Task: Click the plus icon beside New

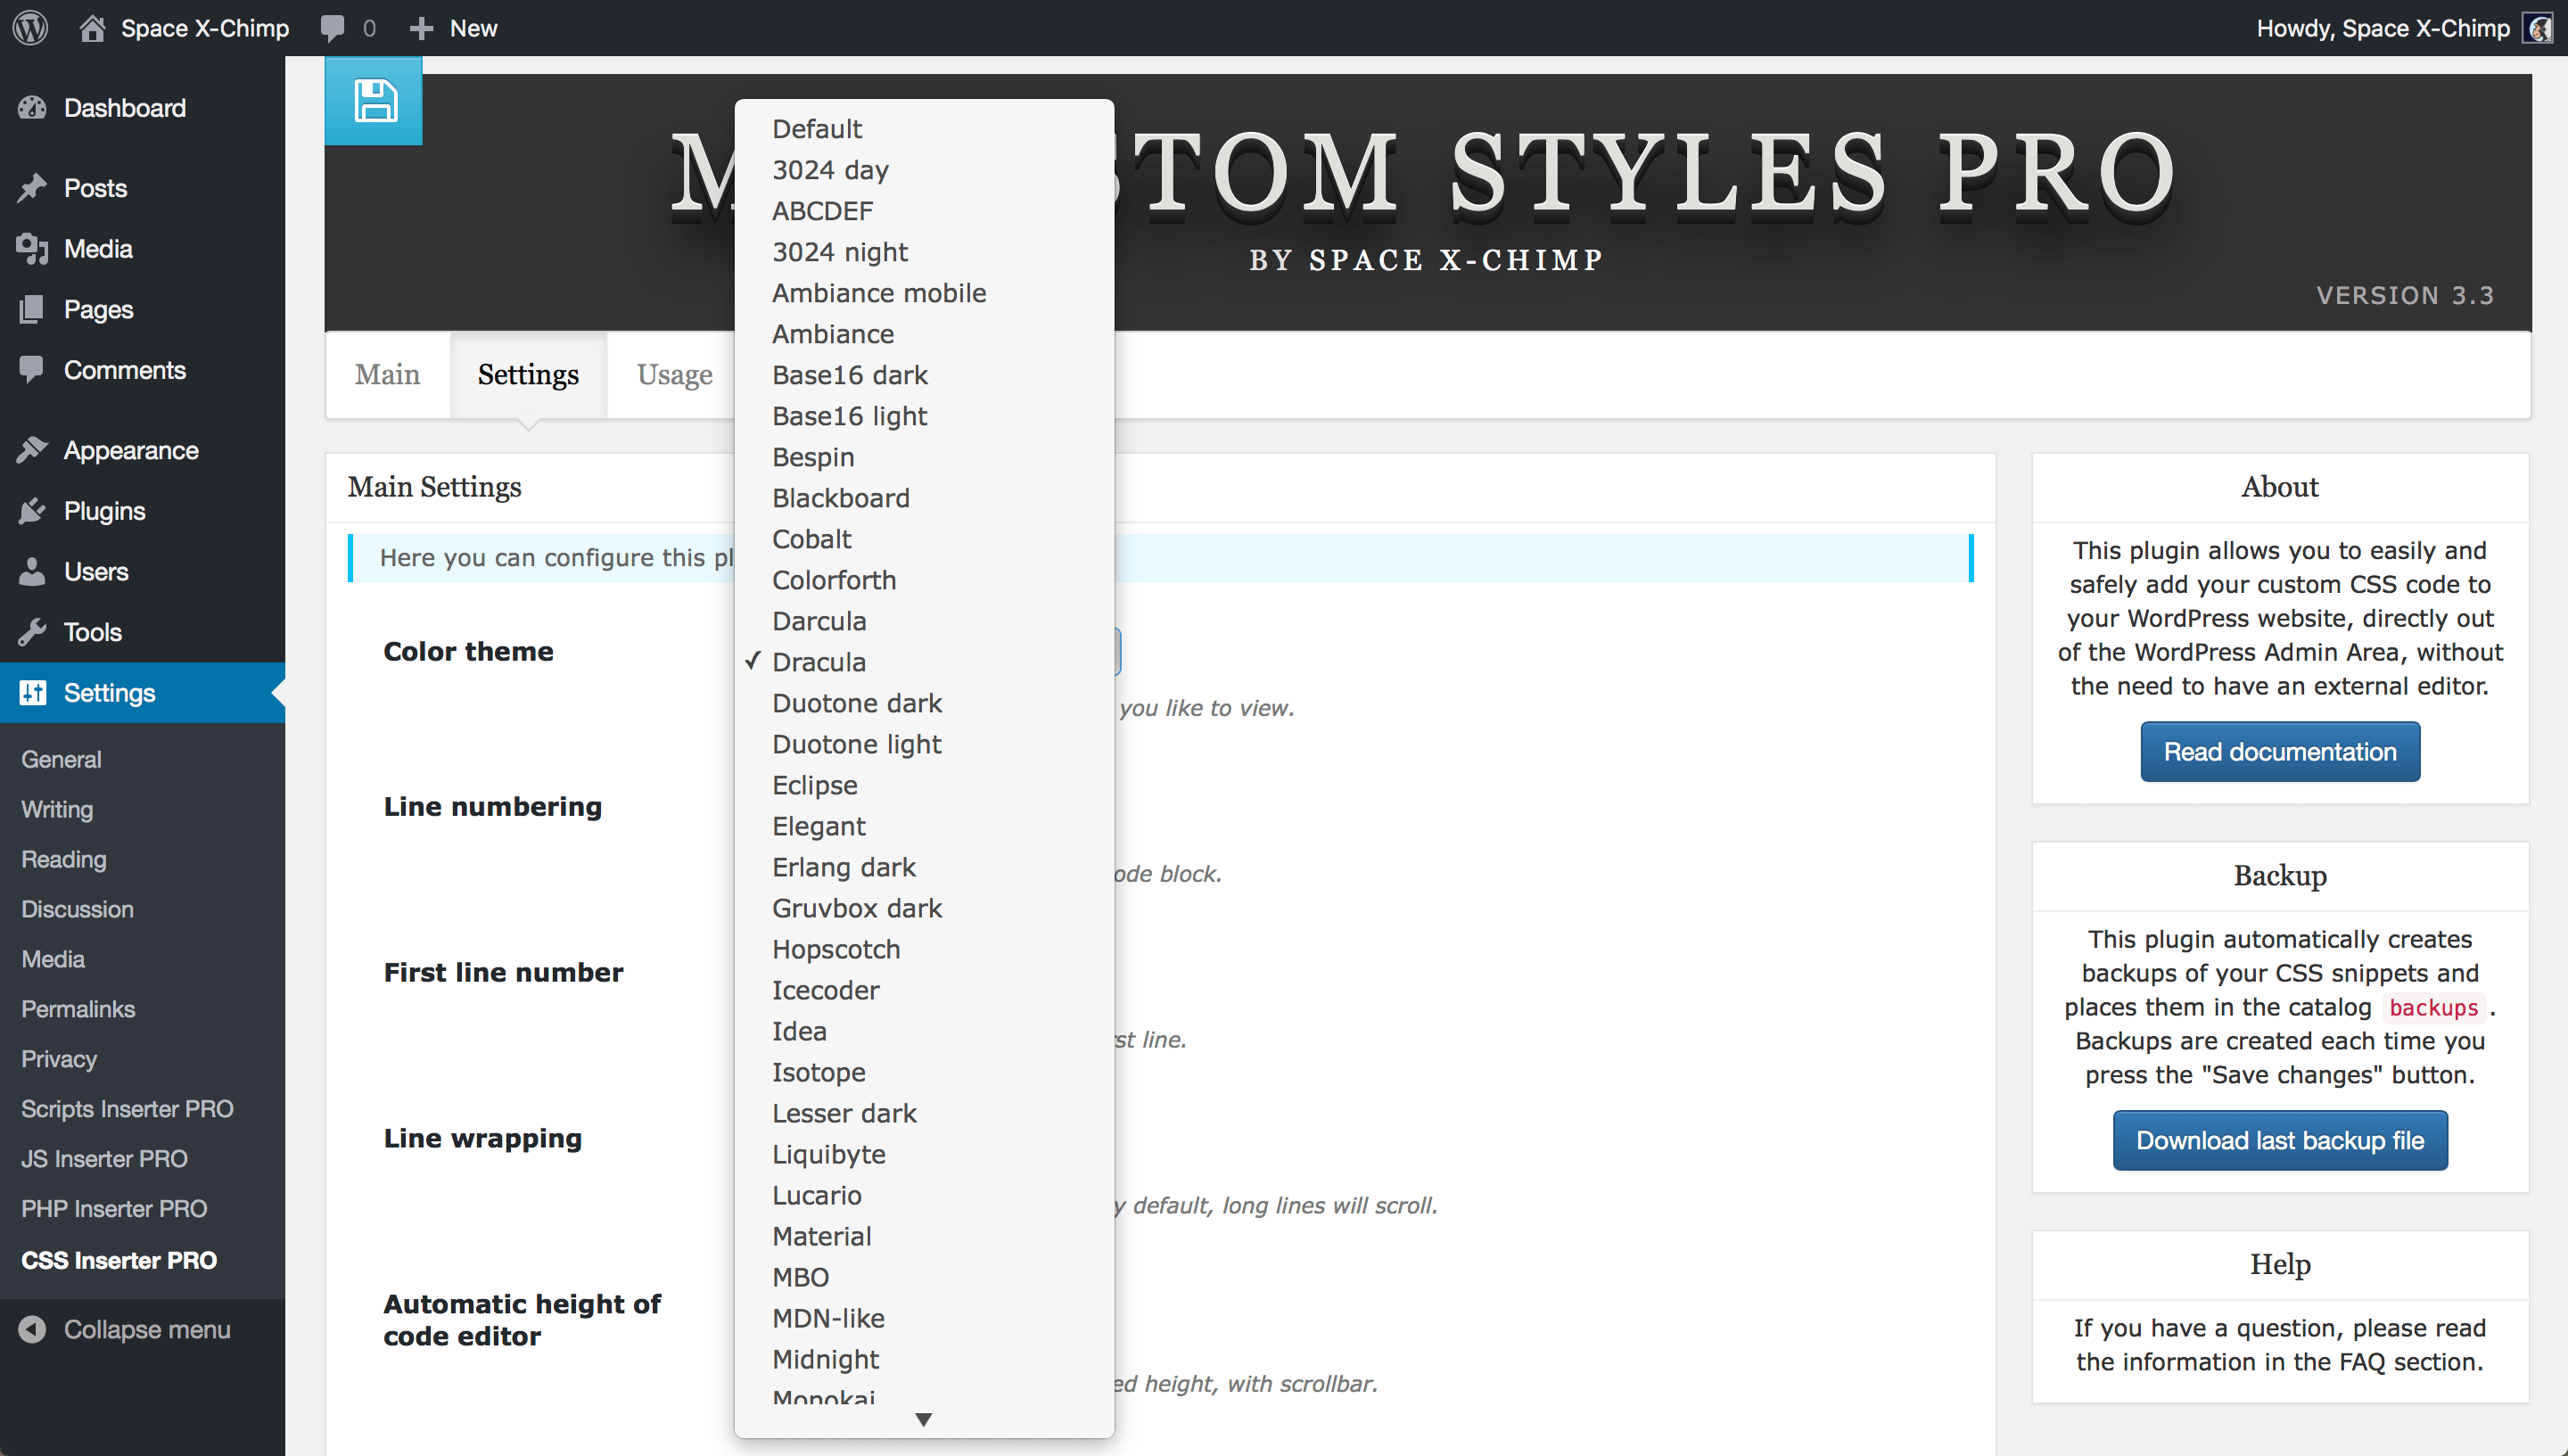Action: pos(421,28)
